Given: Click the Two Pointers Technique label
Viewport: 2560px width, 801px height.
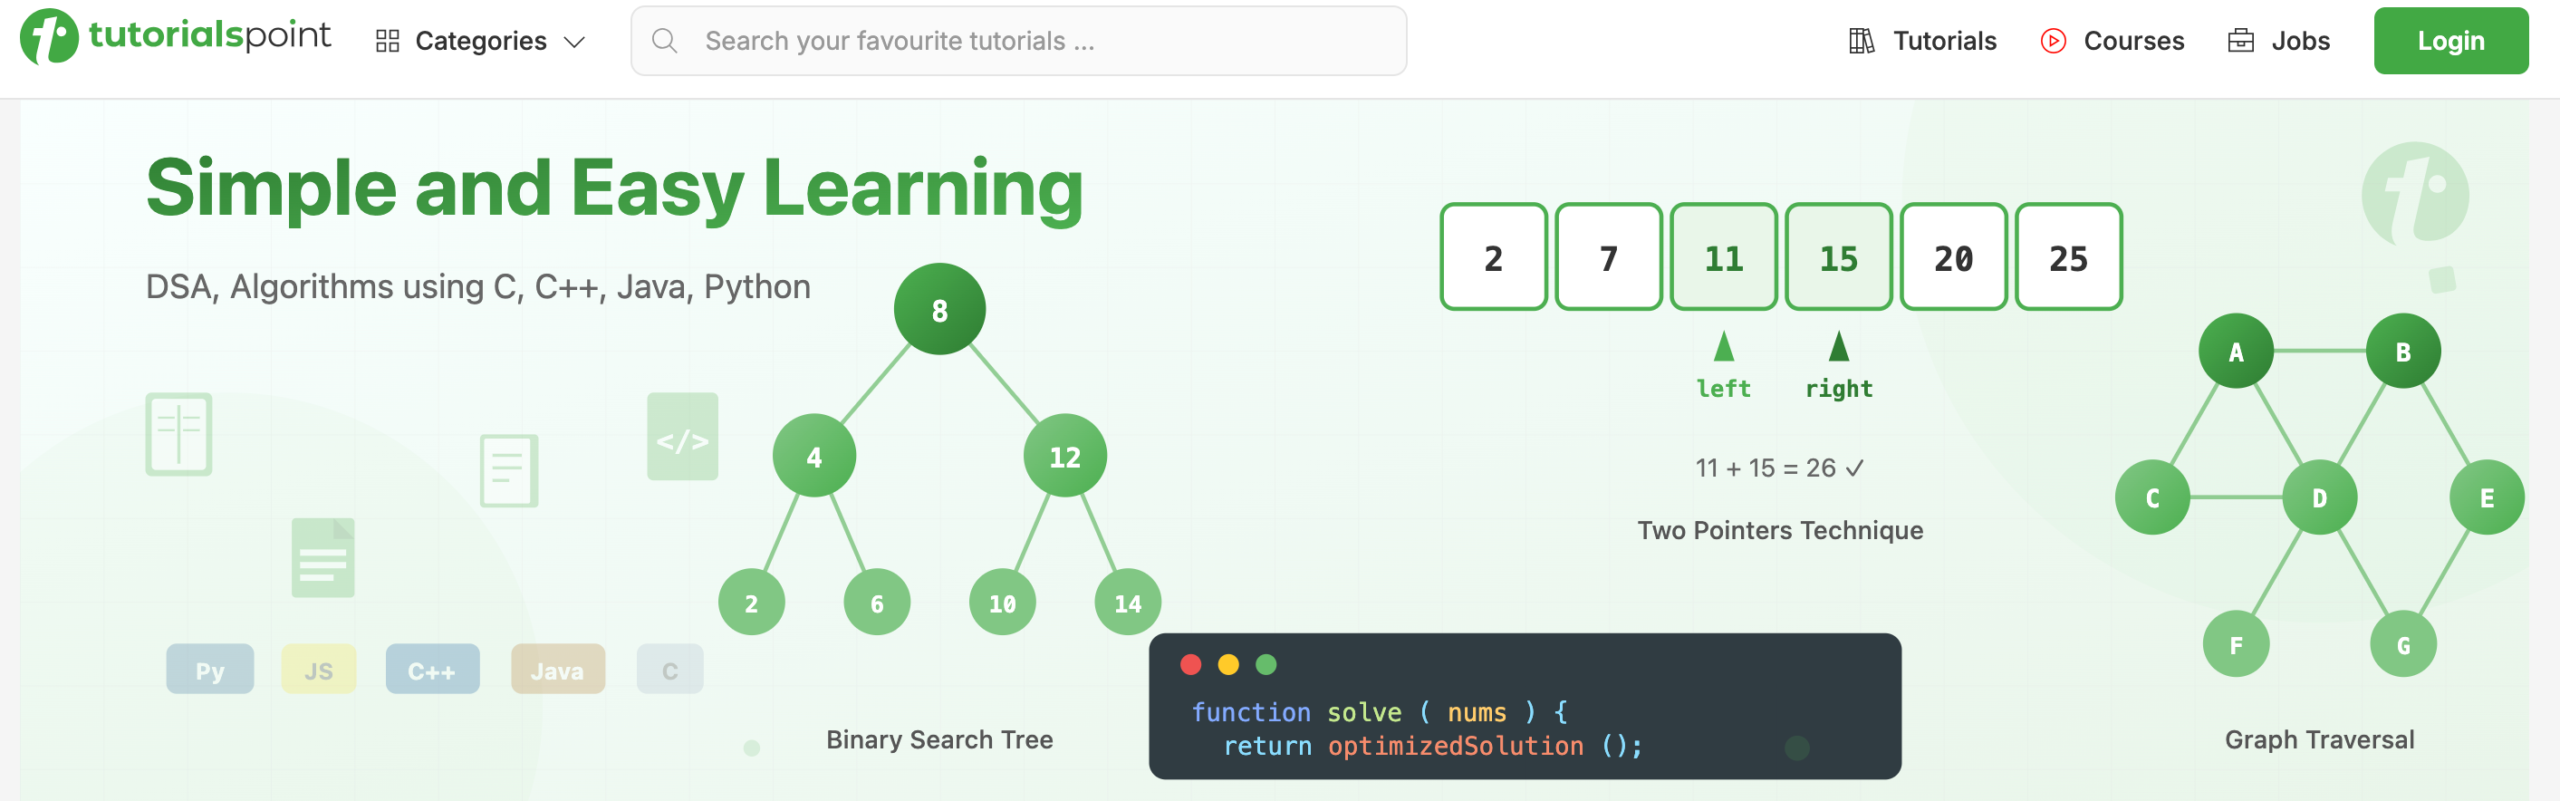Looking at the screenshot, I should 1781,530.
